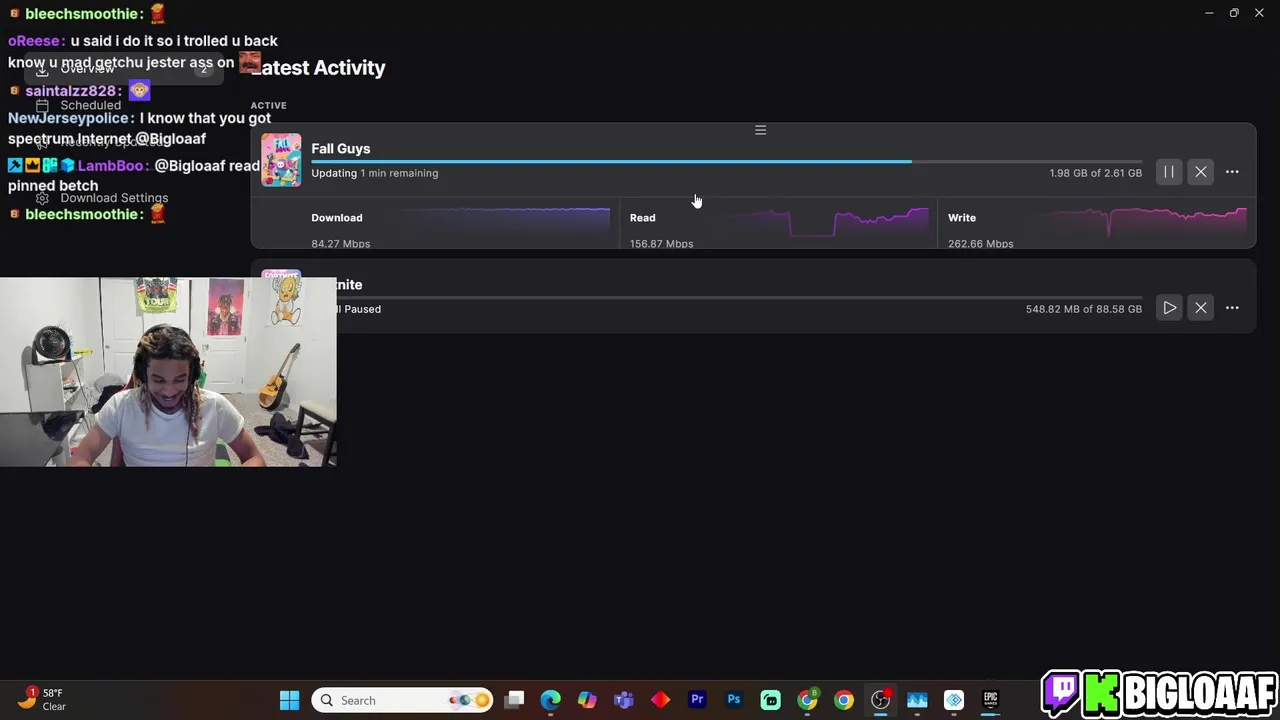Open the plain Google Chrome taskbar icon
The width and height of the screenshot is (1280, 720).
(x=844, y=700)
